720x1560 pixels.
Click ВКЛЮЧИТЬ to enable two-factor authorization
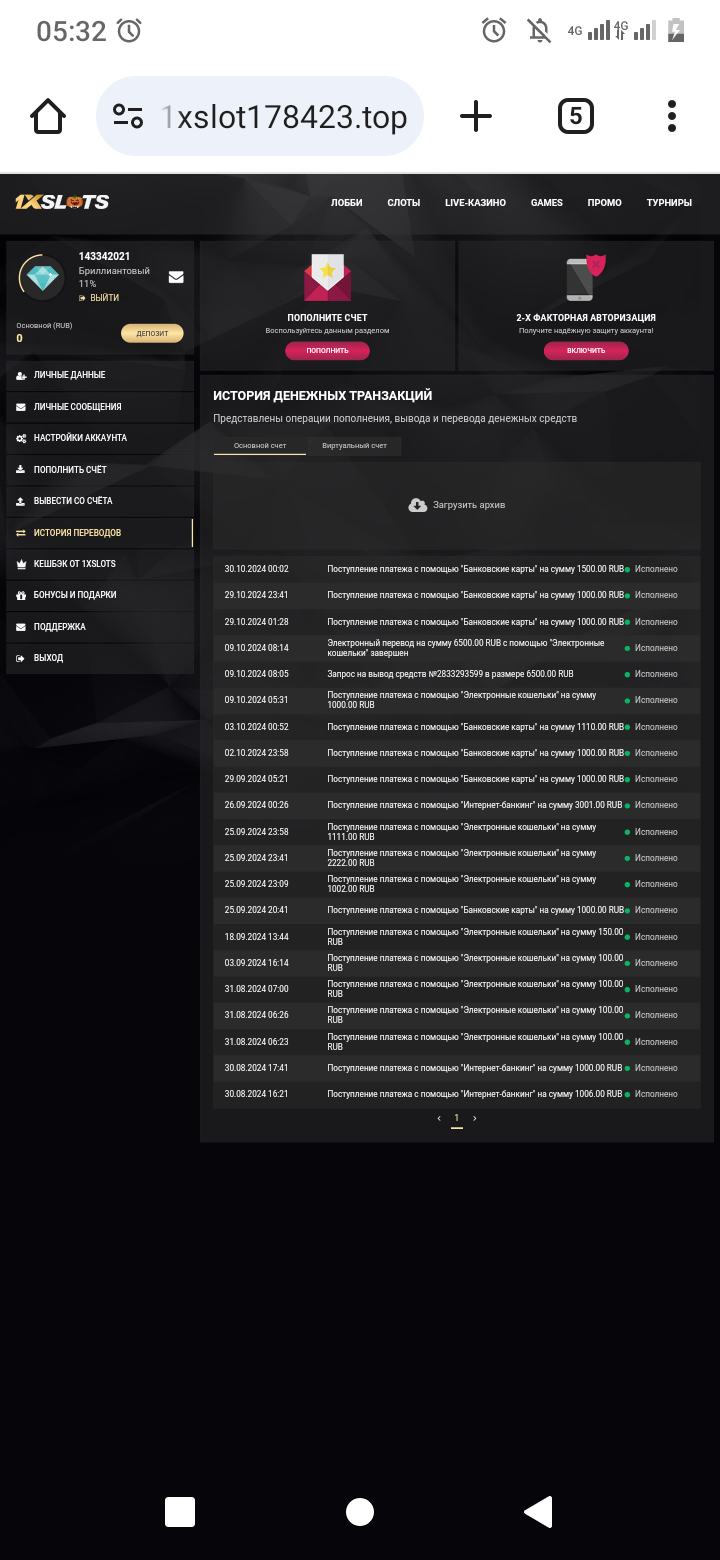click(585, 350)
